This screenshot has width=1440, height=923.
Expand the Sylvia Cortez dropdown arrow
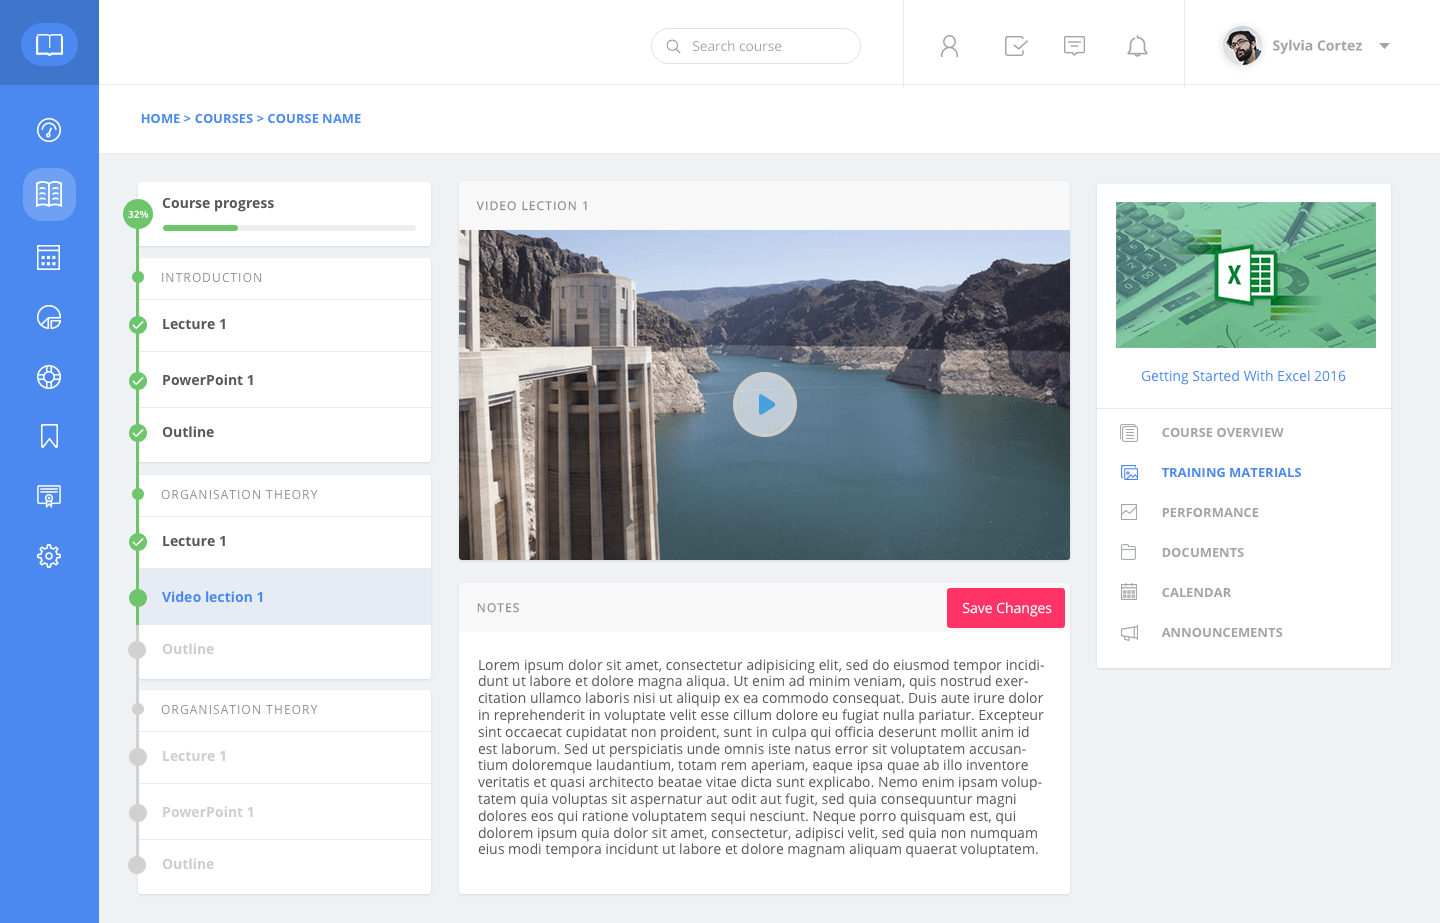[1385, 46]
